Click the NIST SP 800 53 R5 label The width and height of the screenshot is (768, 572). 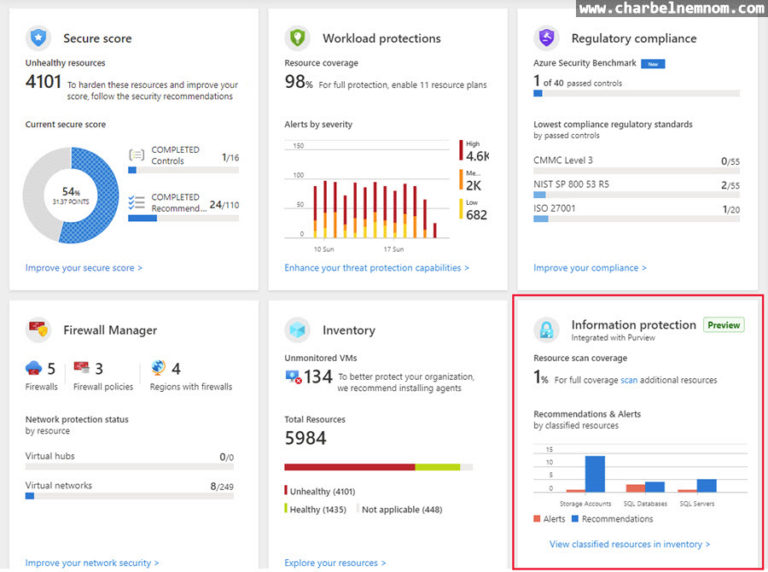571,184
